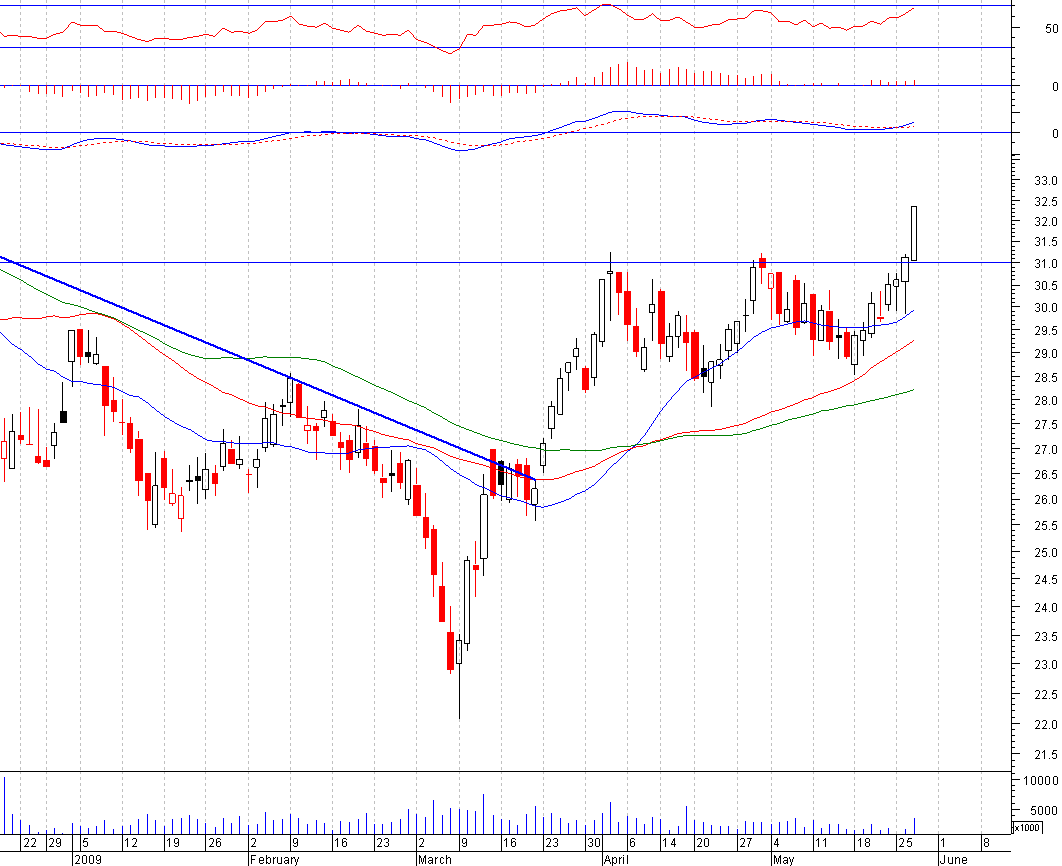The image size is (1062, 866).
Task: Select the 23.5 price axis label
Action: 1045,636
